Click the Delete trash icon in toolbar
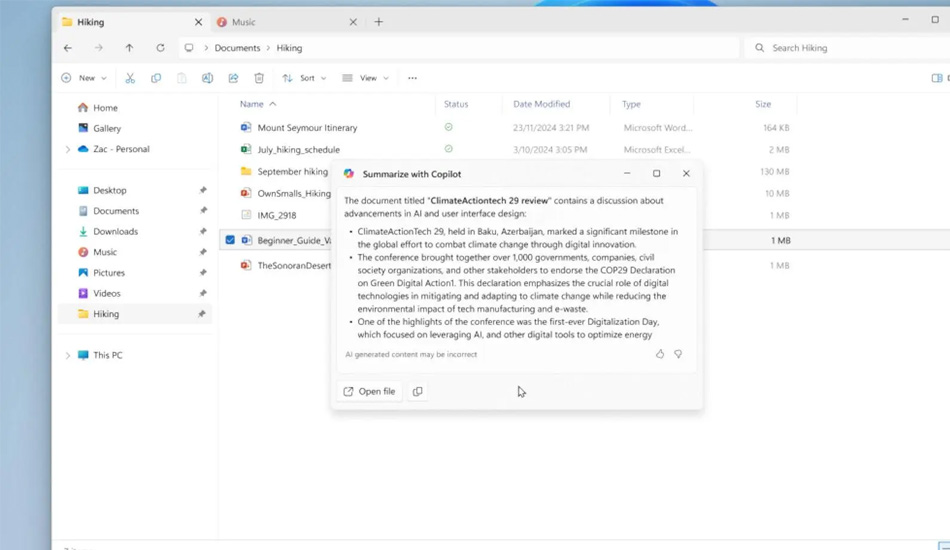The width and height of the screenshot is (950, 550). (259, 78)
